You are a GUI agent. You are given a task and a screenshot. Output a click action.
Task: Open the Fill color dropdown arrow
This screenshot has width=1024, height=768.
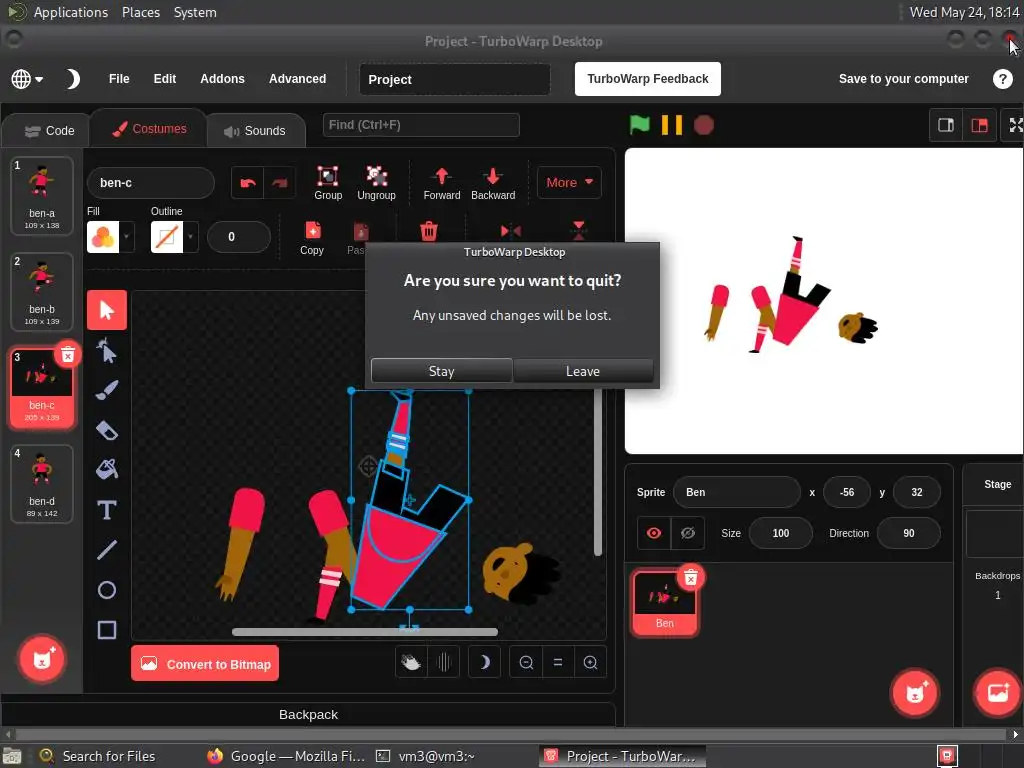coord(127,236)
